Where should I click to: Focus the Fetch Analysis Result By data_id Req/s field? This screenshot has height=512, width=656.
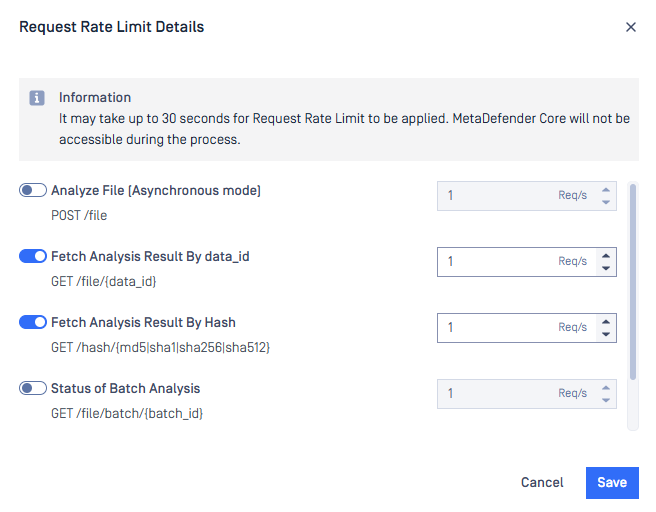tap(517, 262)
